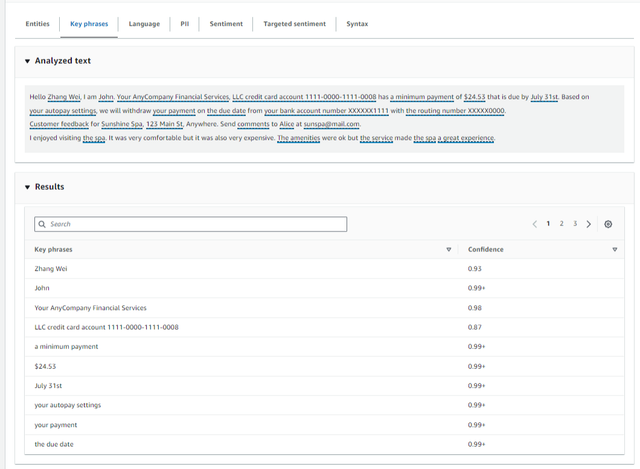Collapse the Results section
This screenshot has height=469, width=640.
coord(28,187)
